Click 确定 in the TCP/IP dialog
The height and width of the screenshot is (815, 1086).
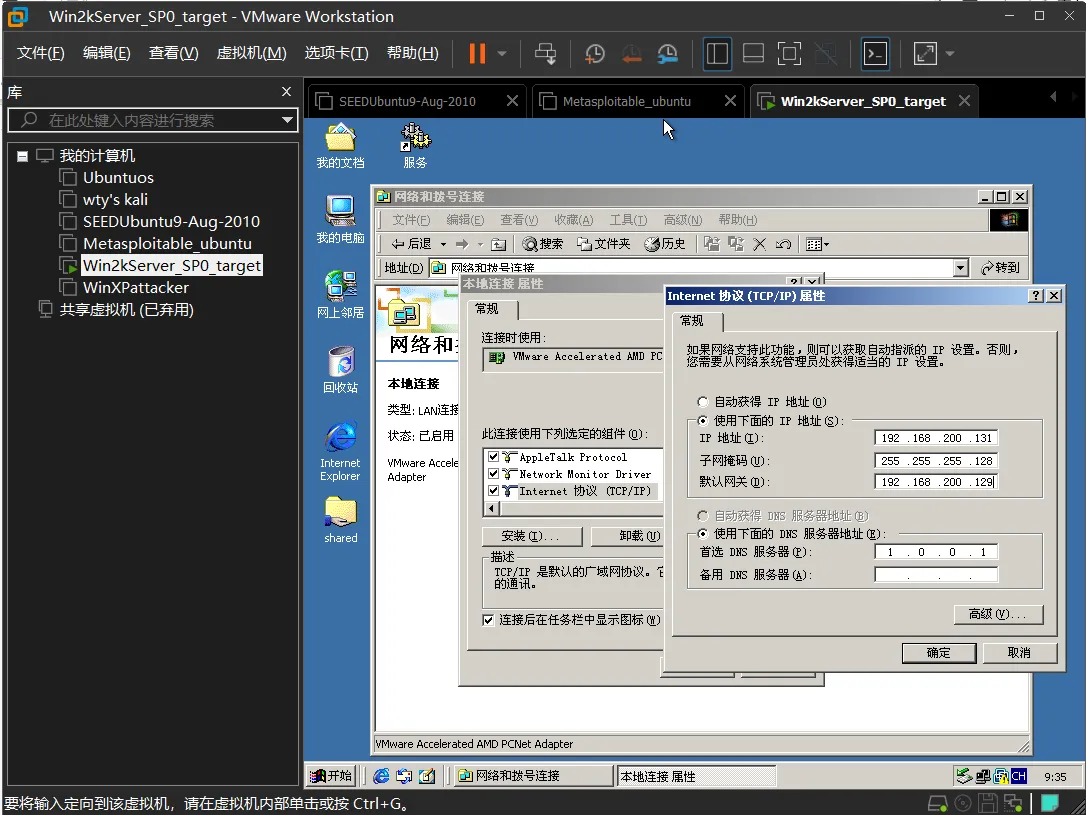tap(938, 653)
